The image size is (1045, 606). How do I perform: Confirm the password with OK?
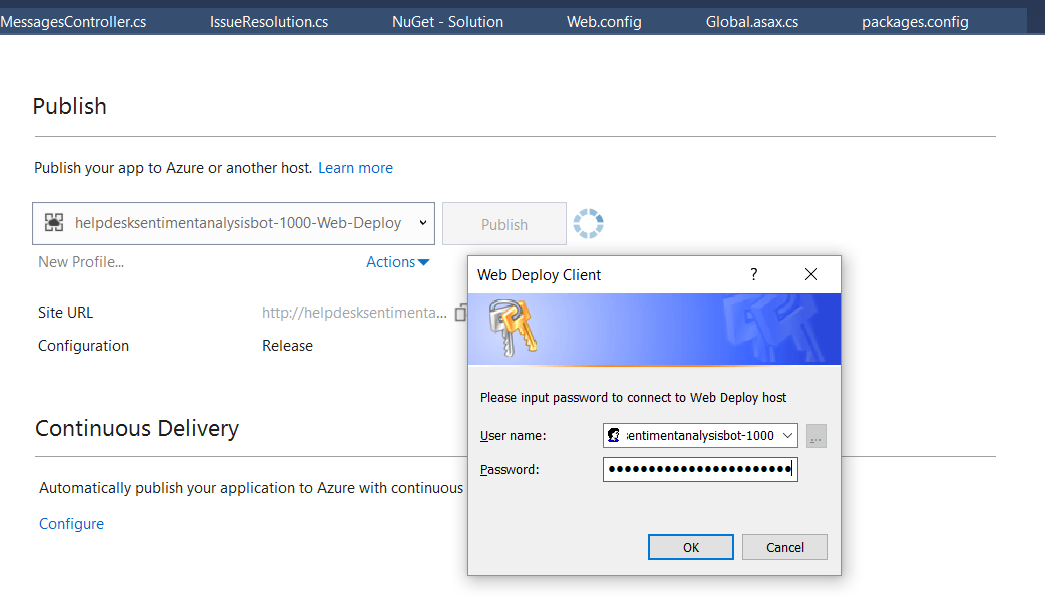tap(690, 547)
